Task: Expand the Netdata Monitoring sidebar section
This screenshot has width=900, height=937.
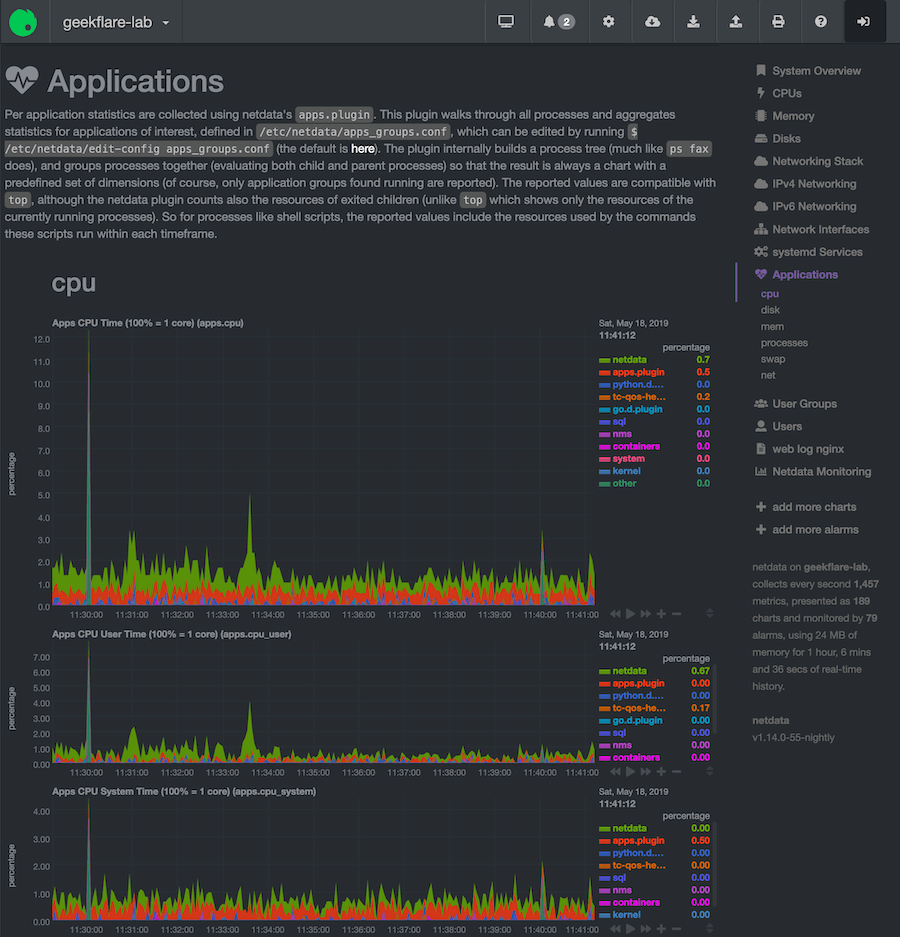Action: point(822,471)
